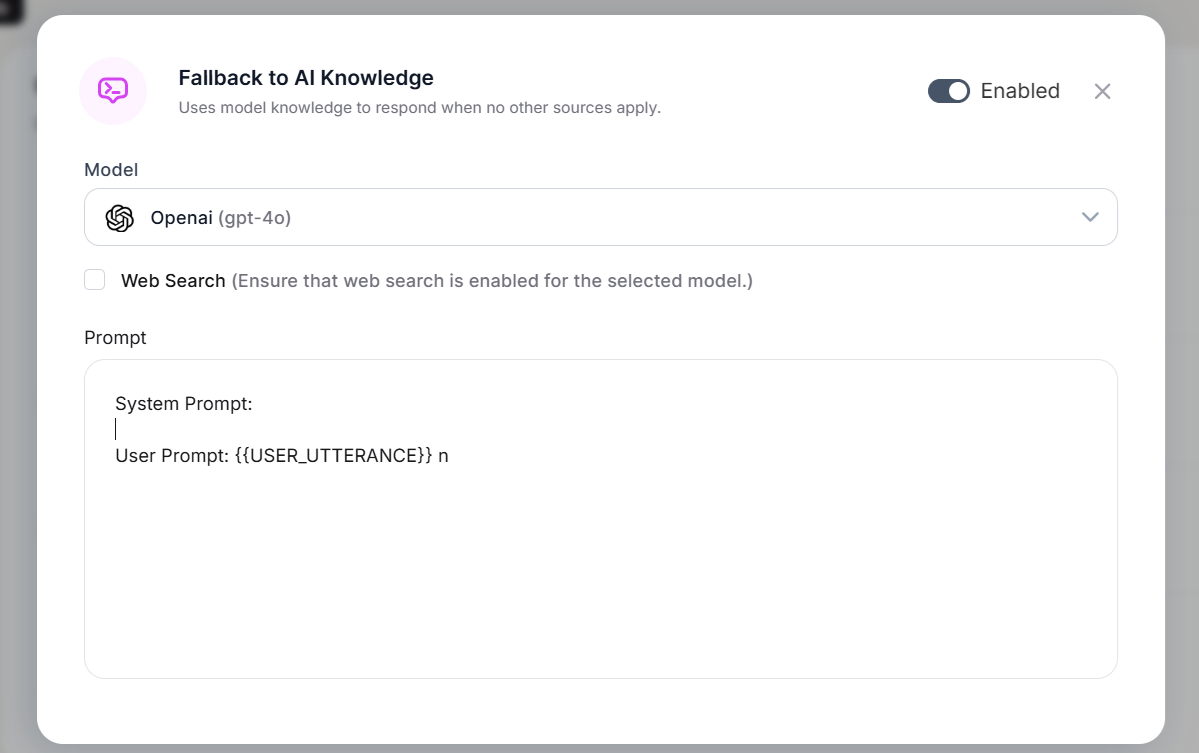This screenshot has height=753, width=1199.
Task: Click the Model field label
Action: click(110, 170)
